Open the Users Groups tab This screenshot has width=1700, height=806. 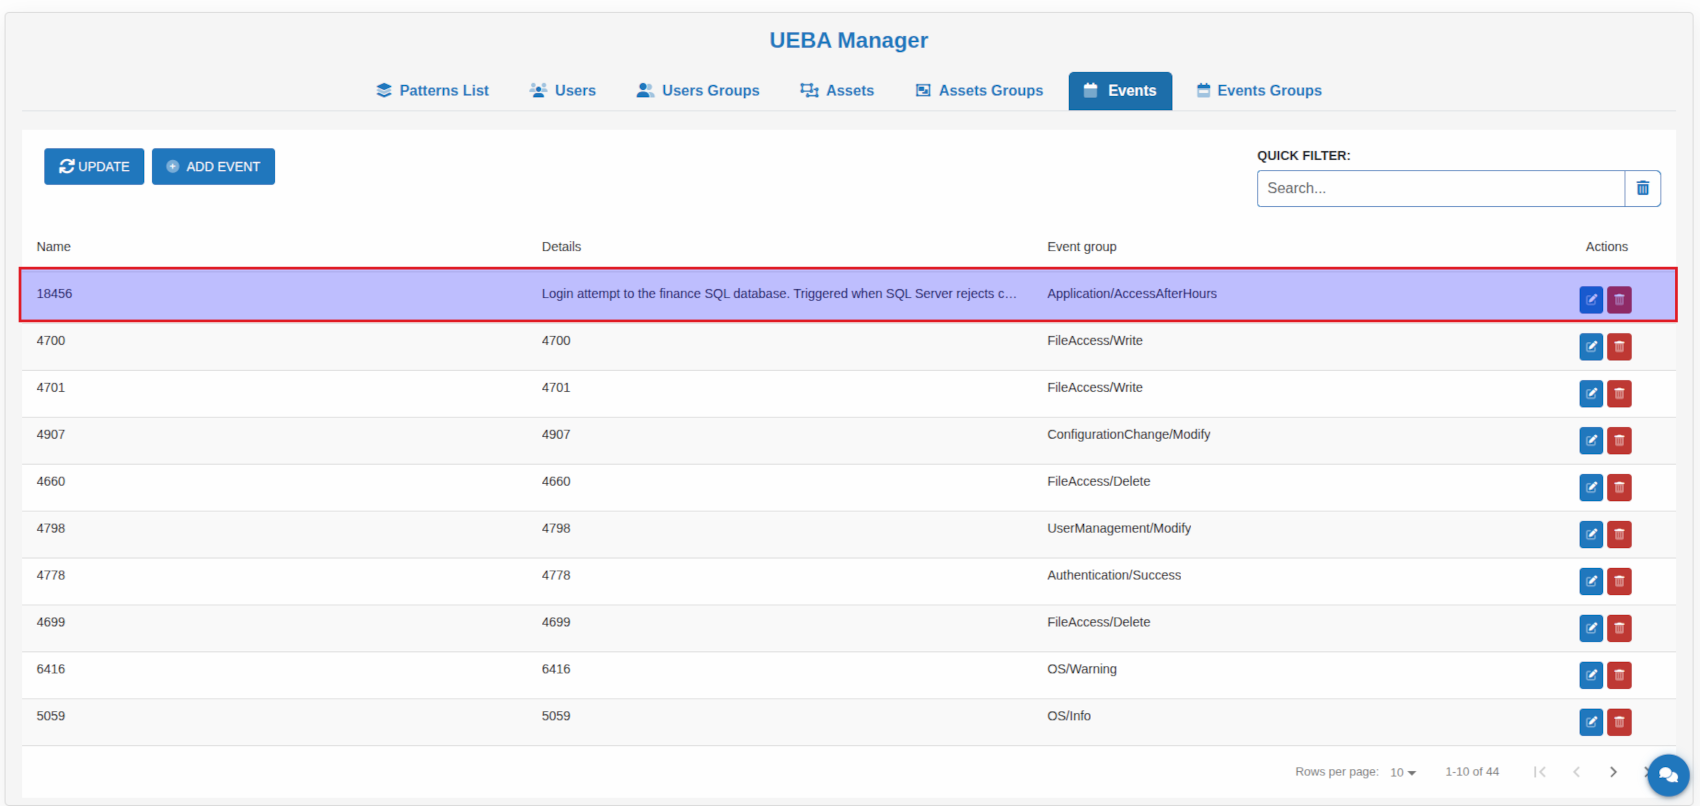698,90
